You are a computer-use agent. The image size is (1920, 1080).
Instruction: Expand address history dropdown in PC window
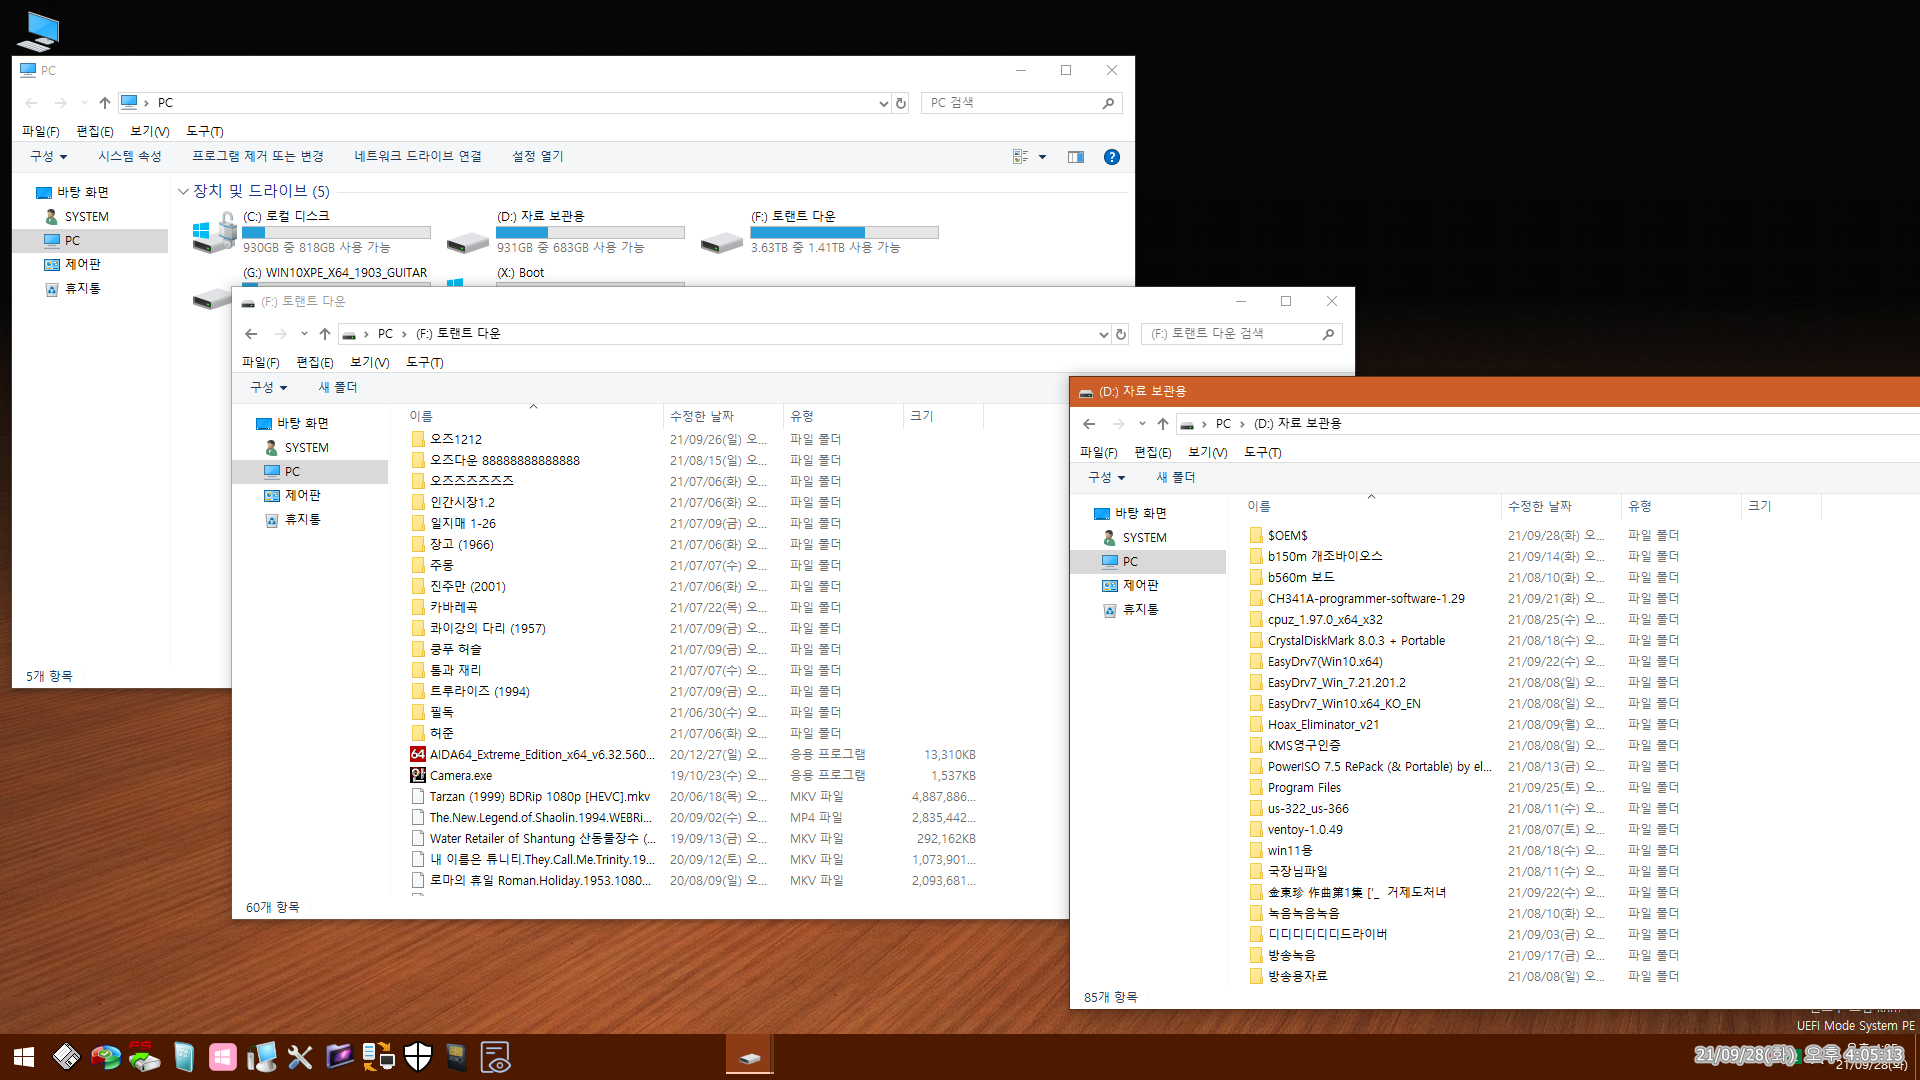(x=883, y=103)
